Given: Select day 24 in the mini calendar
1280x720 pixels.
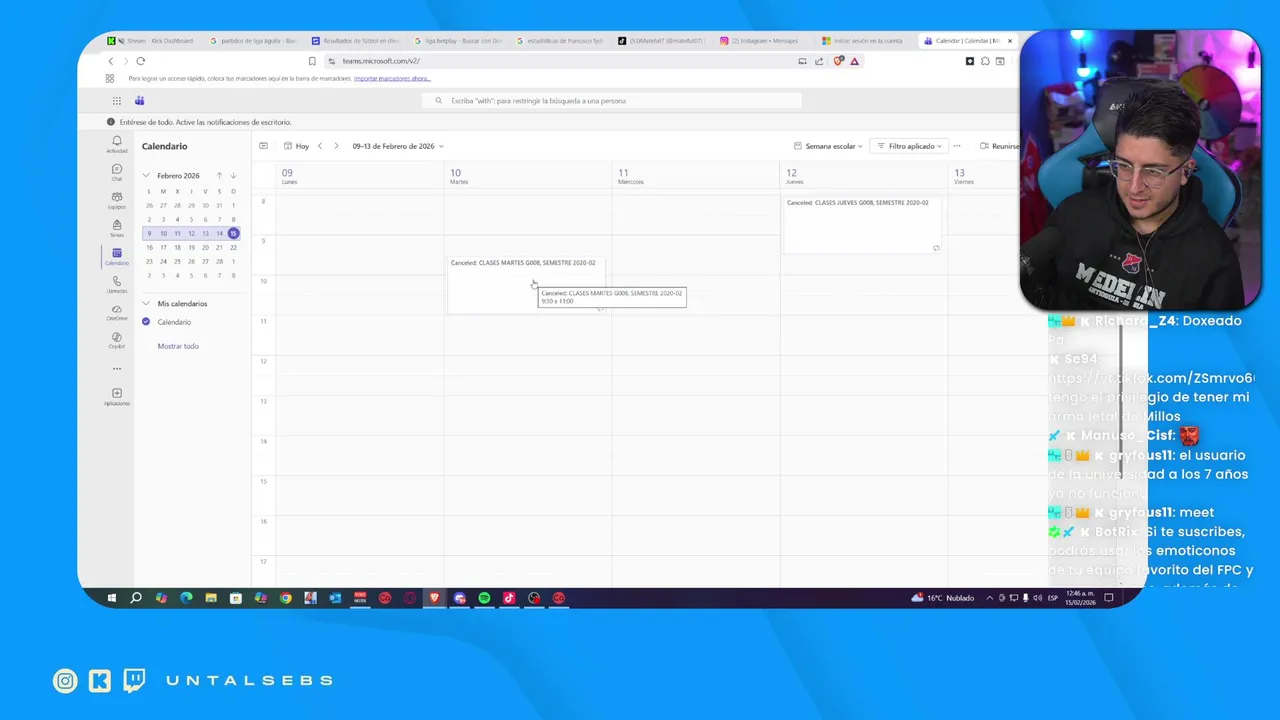Looking at the screenshot, I should click(163, 261).
